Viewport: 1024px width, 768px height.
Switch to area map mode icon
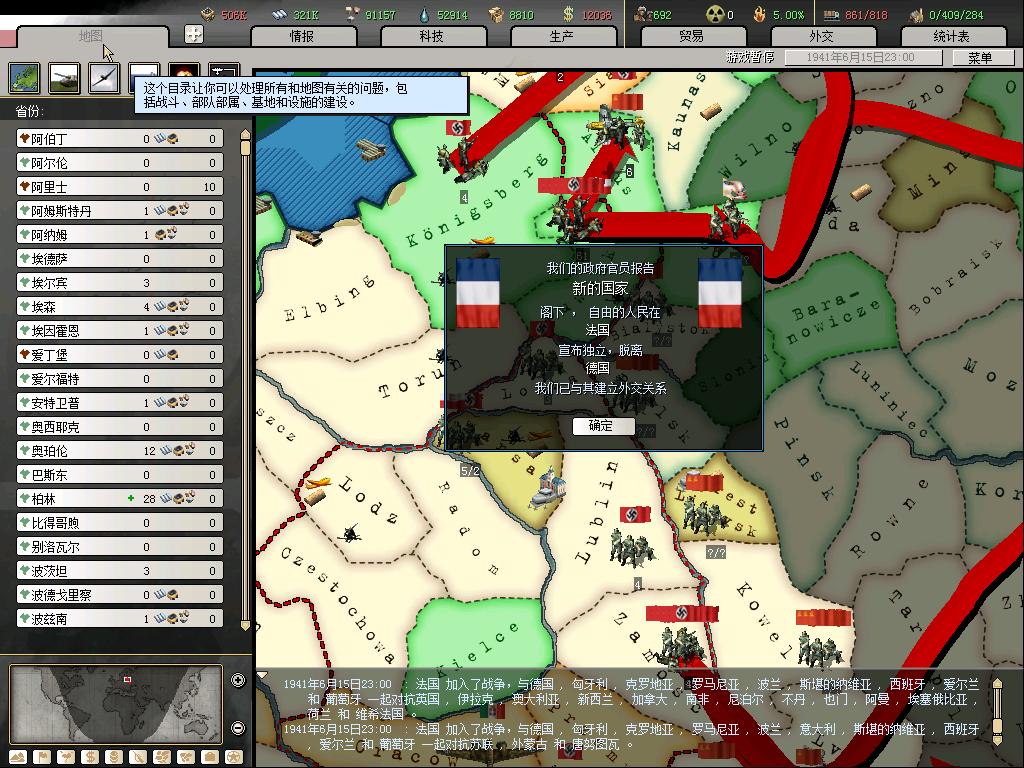186,758
